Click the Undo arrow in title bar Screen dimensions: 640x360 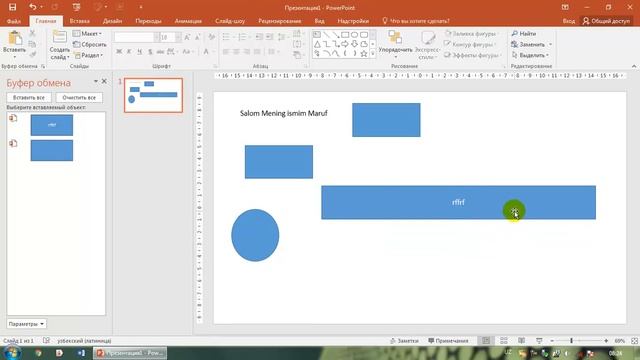pos(32,7)
